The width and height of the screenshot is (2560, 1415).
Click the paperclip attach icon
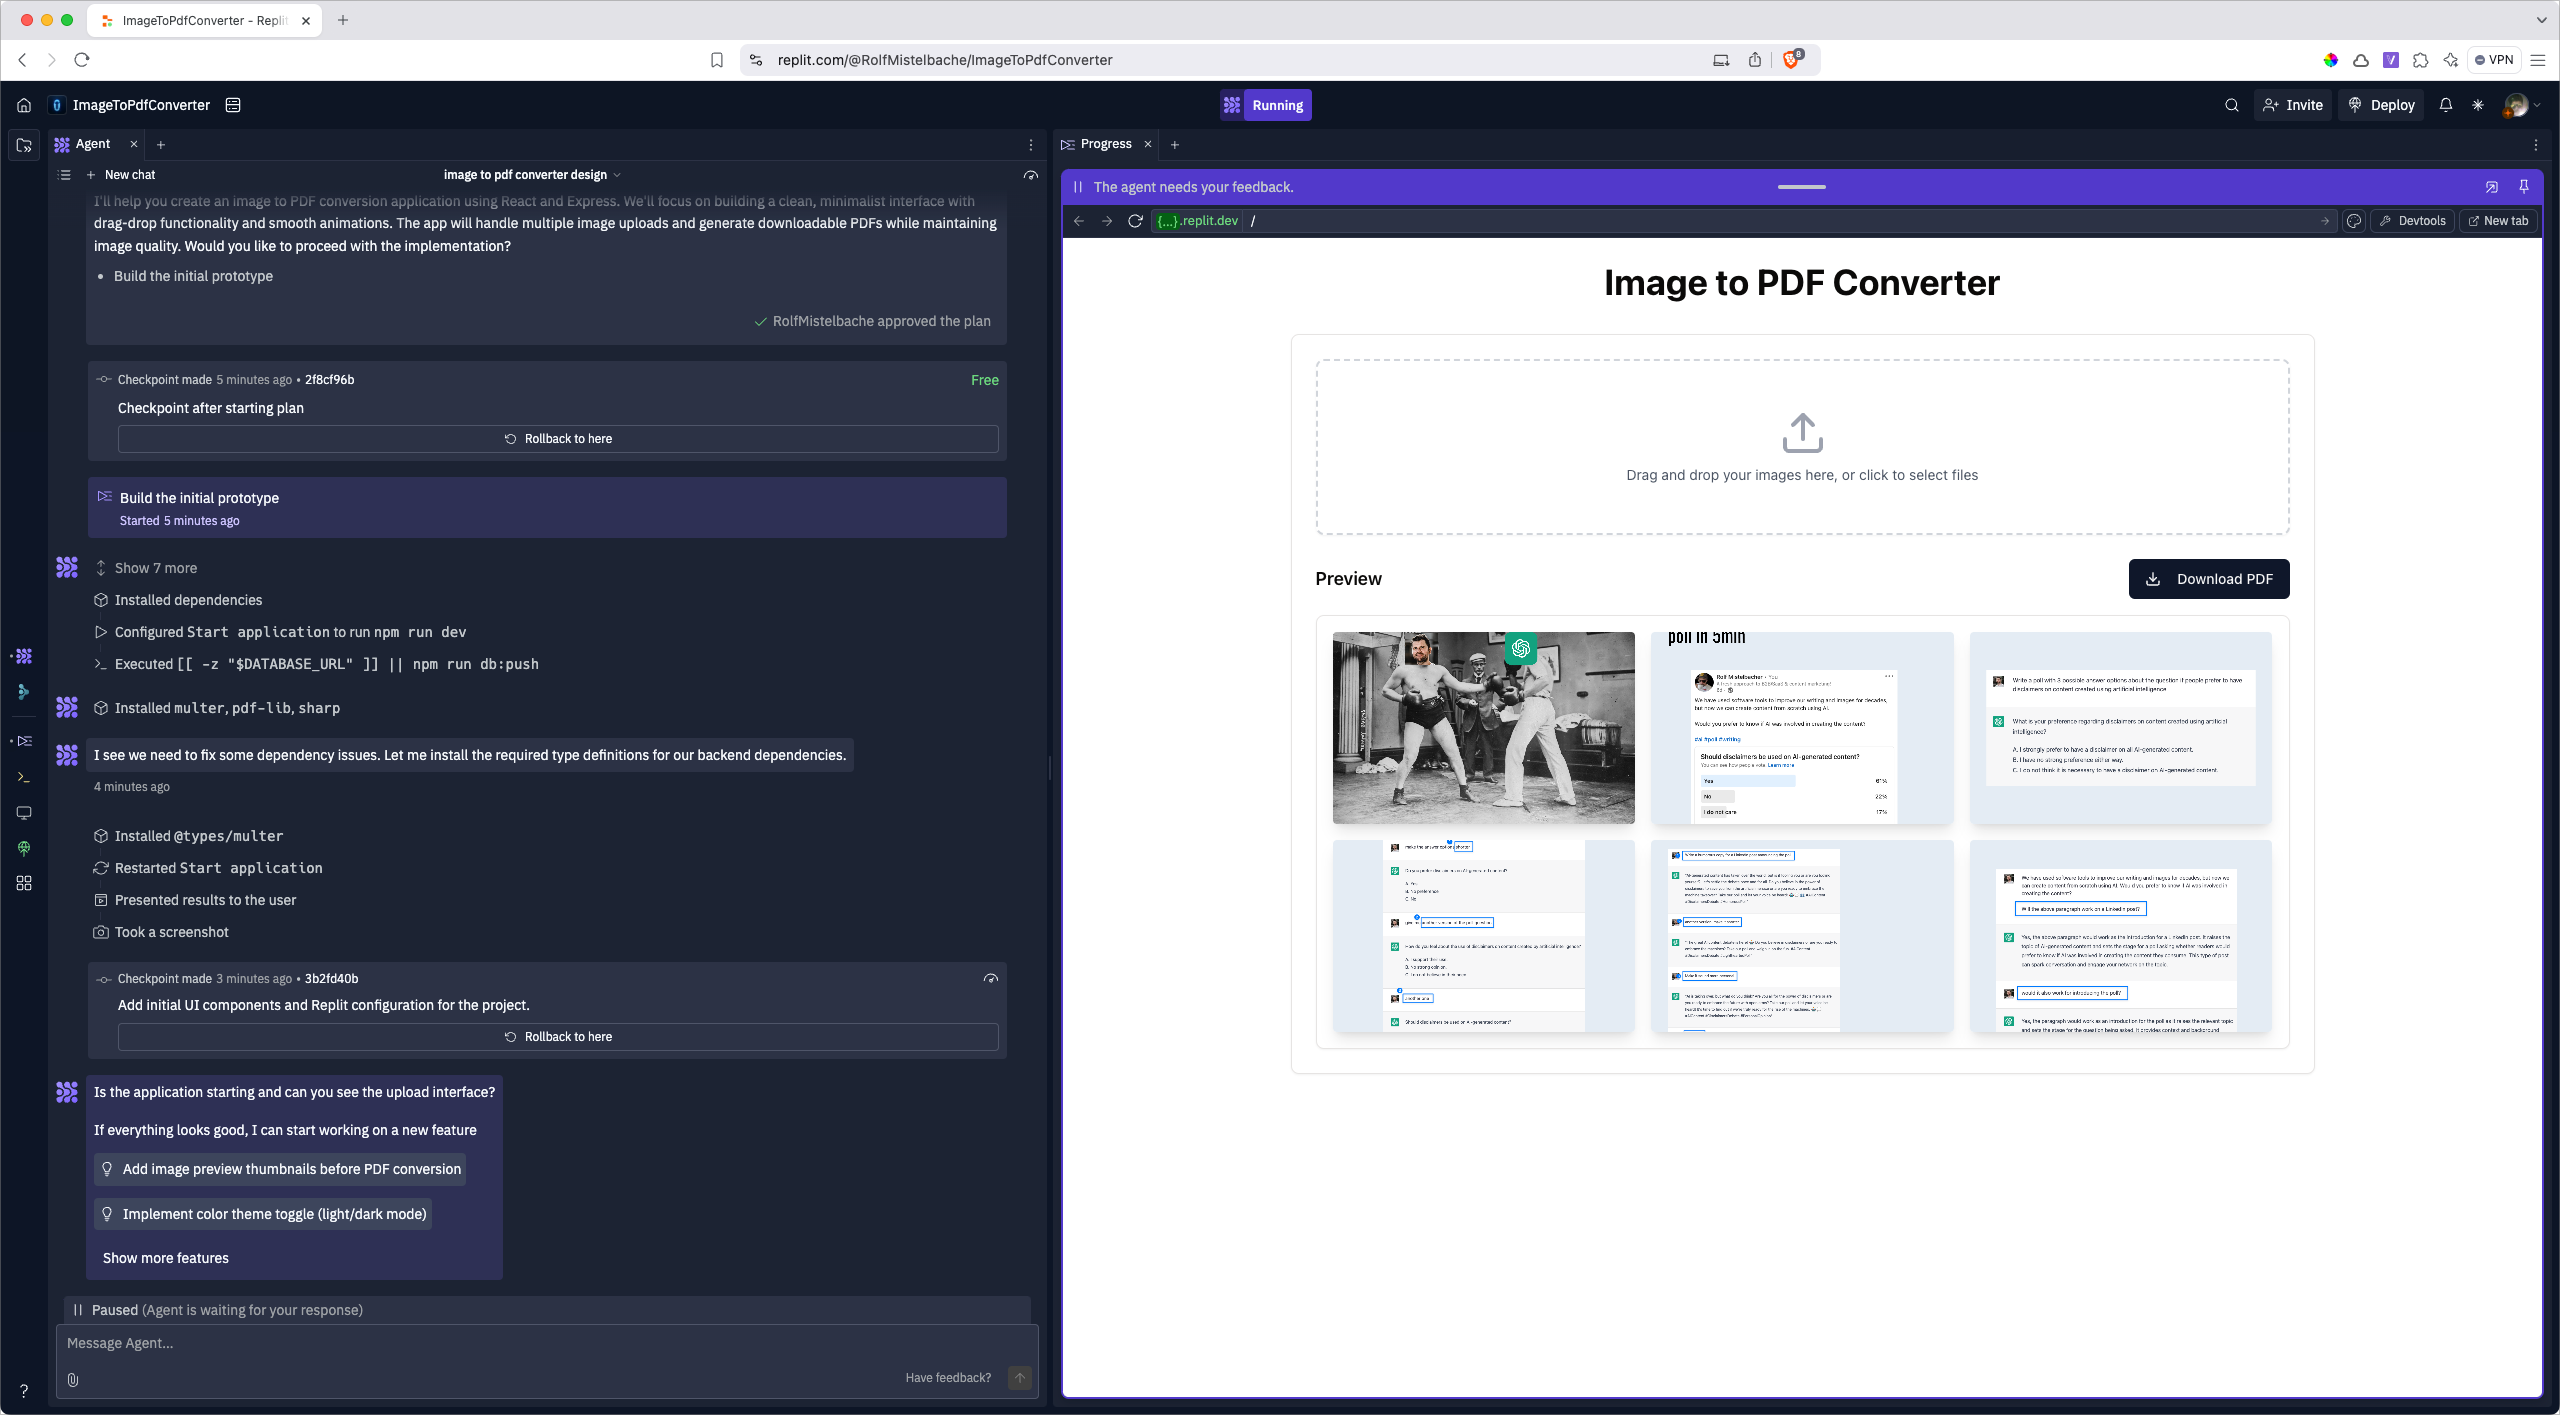(x=73, y=1379)
